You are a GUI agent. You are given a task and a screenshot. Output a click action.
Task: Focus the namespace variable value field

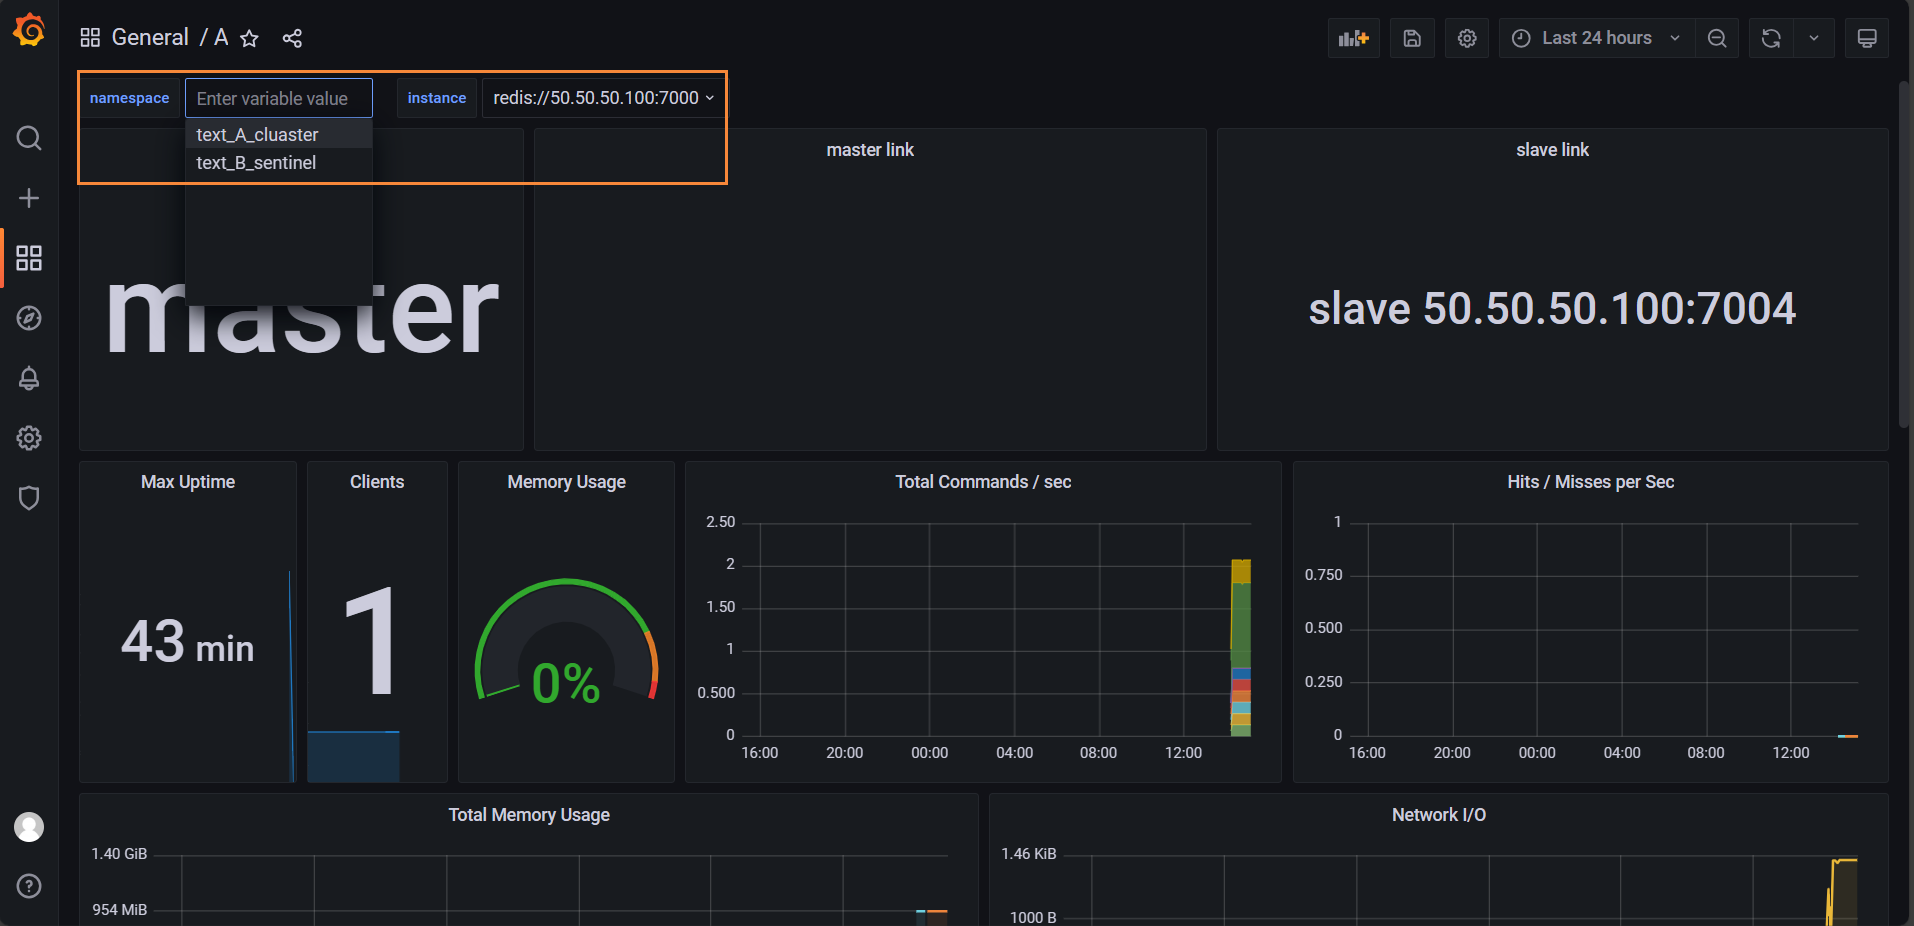point(279,98)
